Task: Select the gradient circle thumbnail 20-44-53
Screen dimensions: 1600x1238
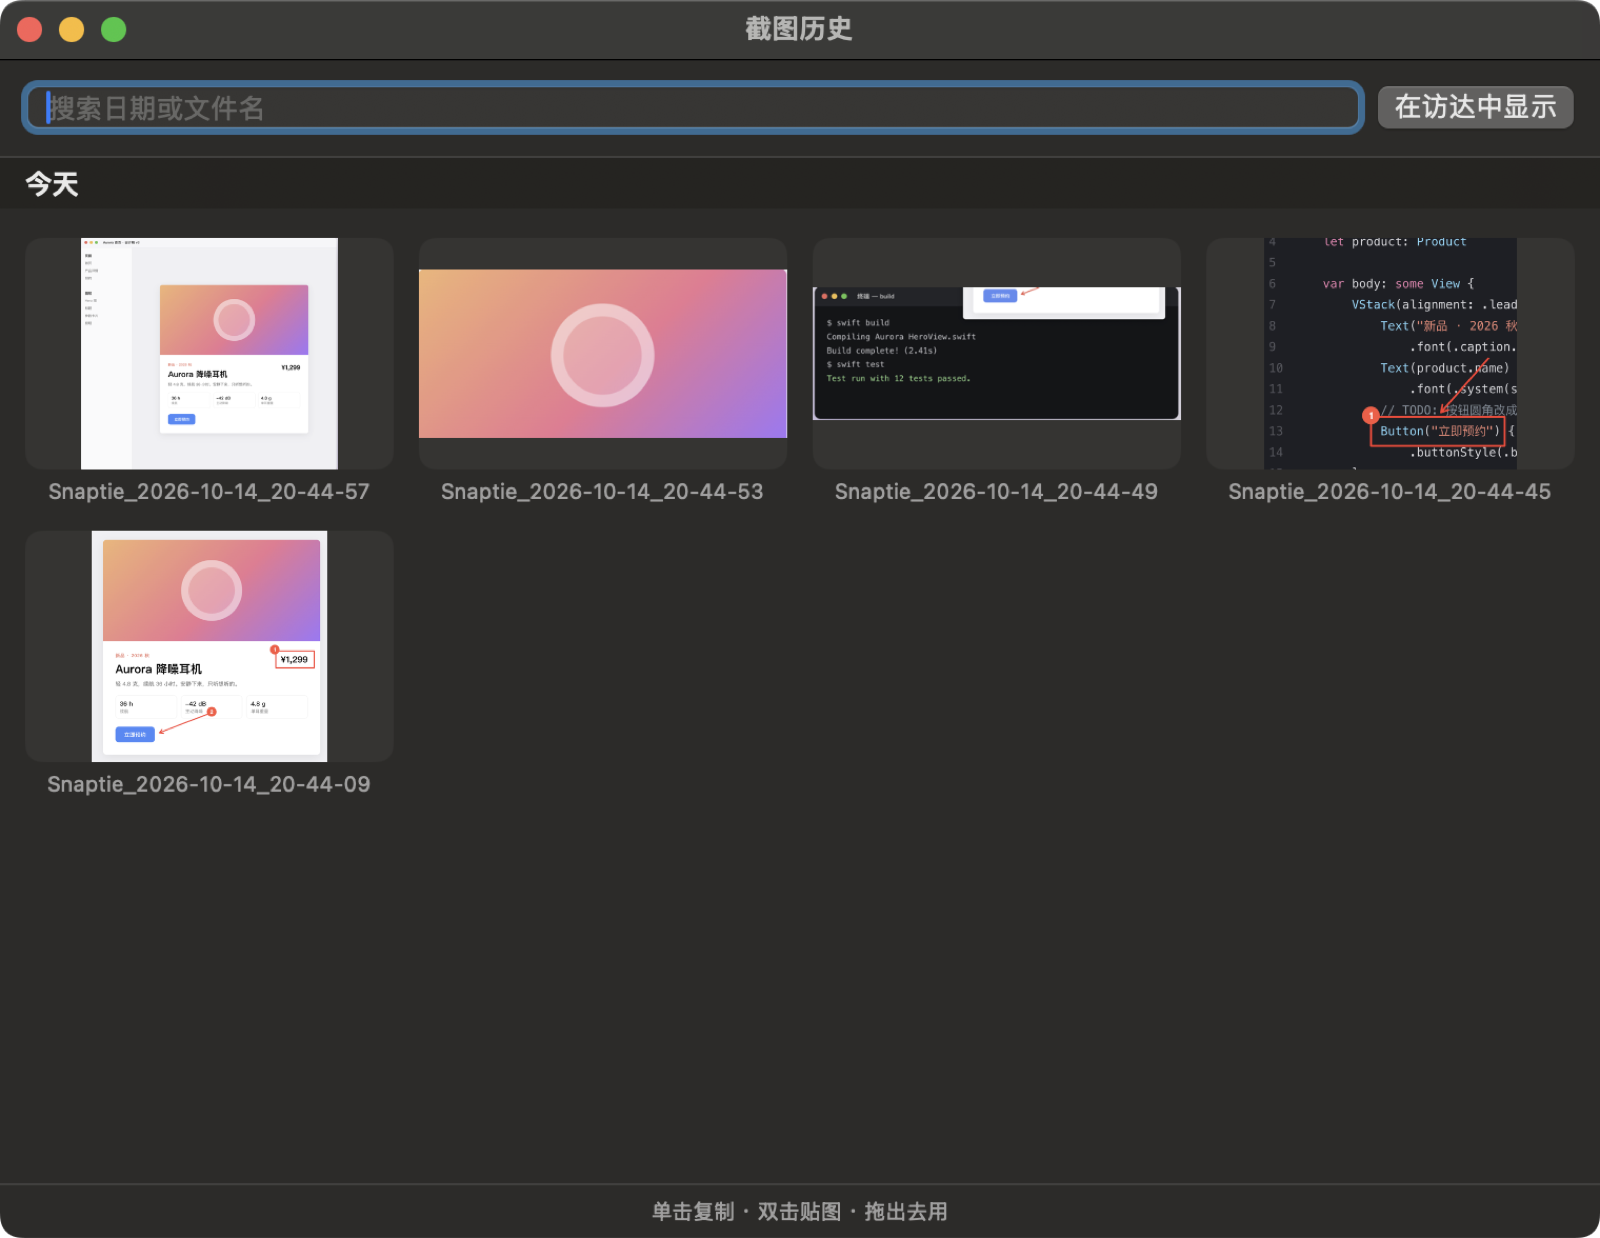Action: (603, 353)
